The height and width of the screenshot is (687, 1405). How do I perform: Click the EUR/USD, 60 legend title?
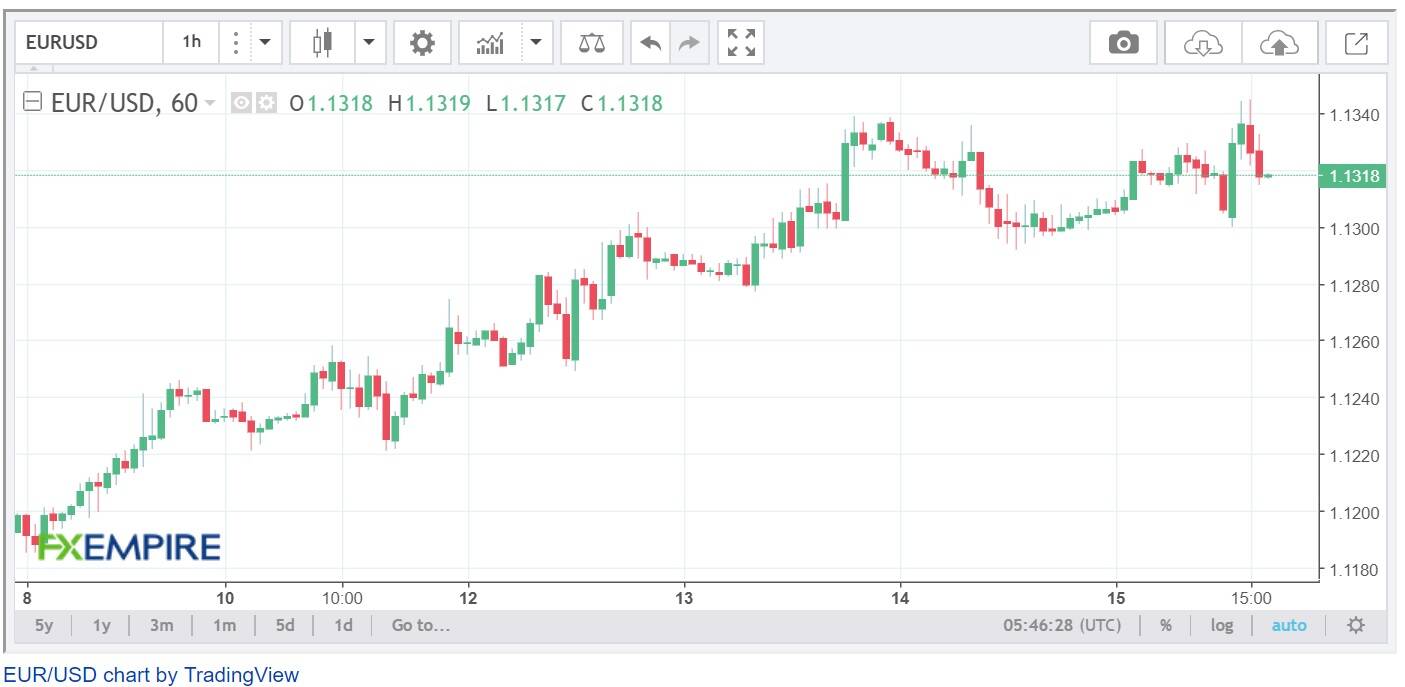124,102
